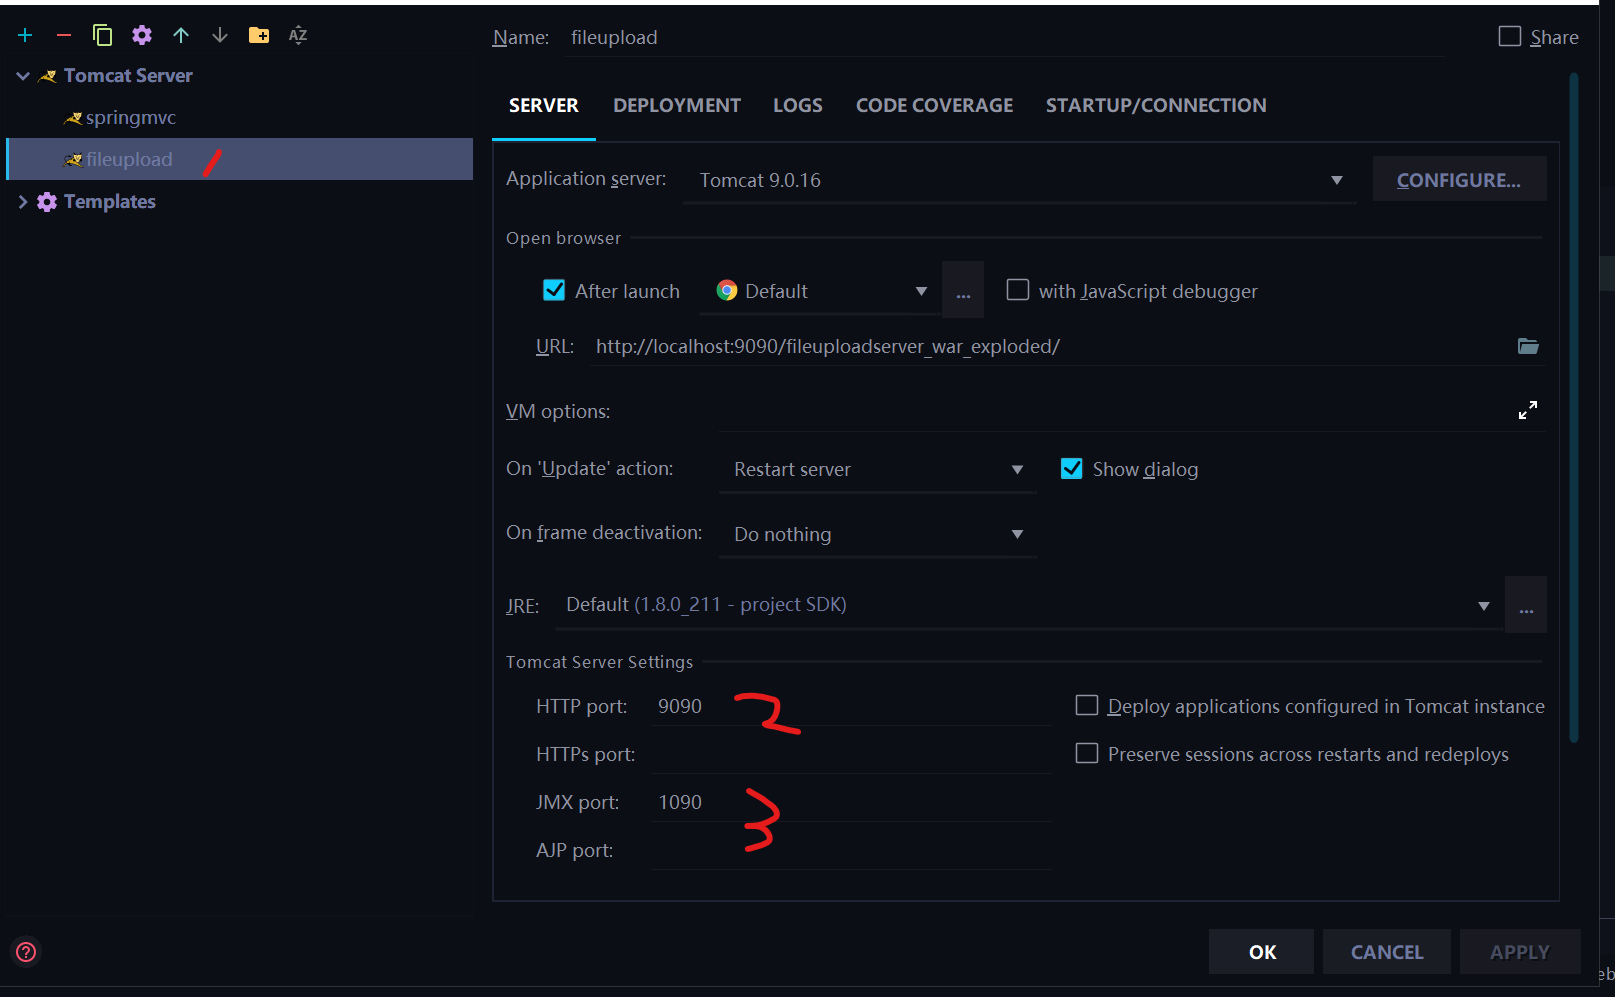
Task: Click the HTTP port field
Action: [x=851, y=706]
